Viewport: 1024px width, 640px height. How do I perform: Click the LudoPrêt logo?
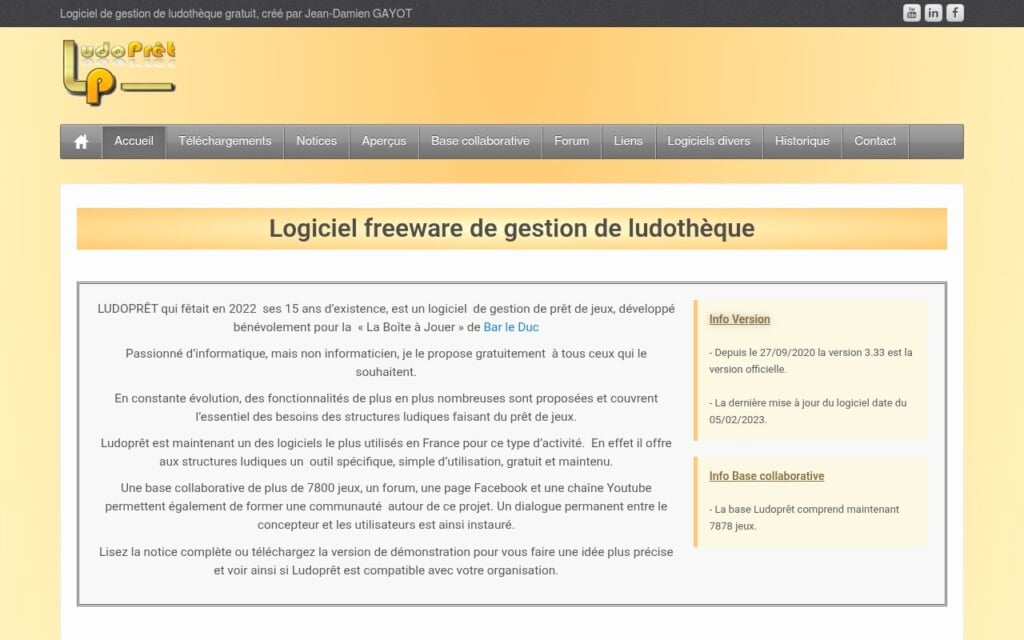pyautogui.click(x=120, y=72)
